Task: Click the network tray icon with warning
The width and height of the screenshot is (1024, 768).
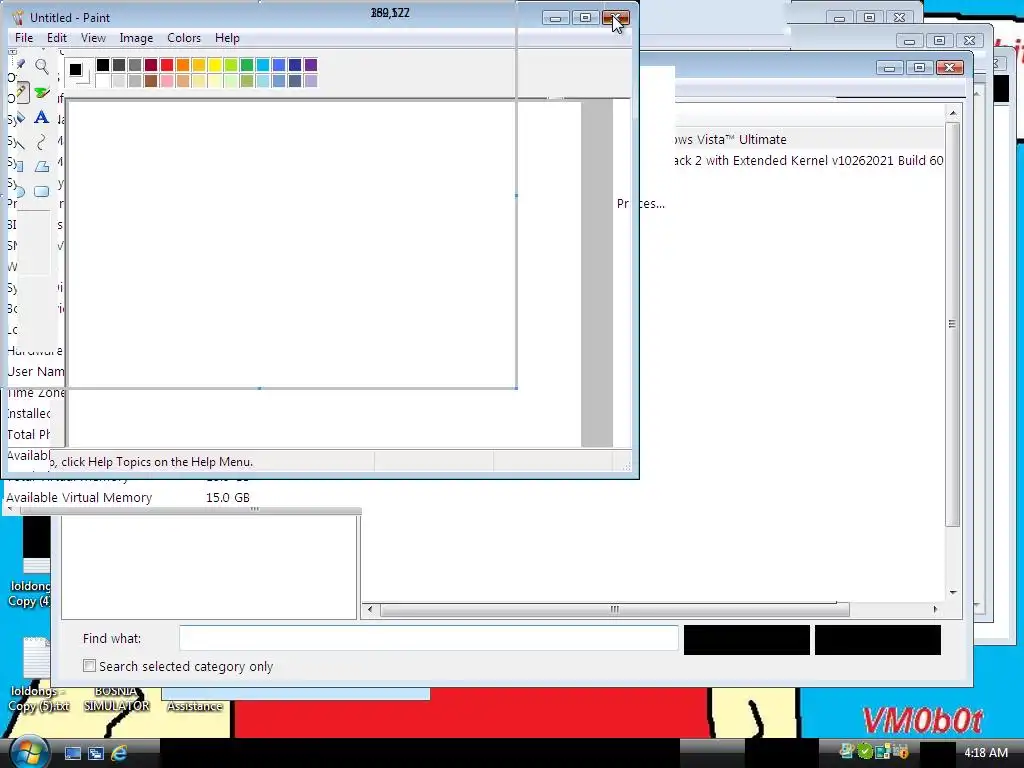Action: pos(900,752)
